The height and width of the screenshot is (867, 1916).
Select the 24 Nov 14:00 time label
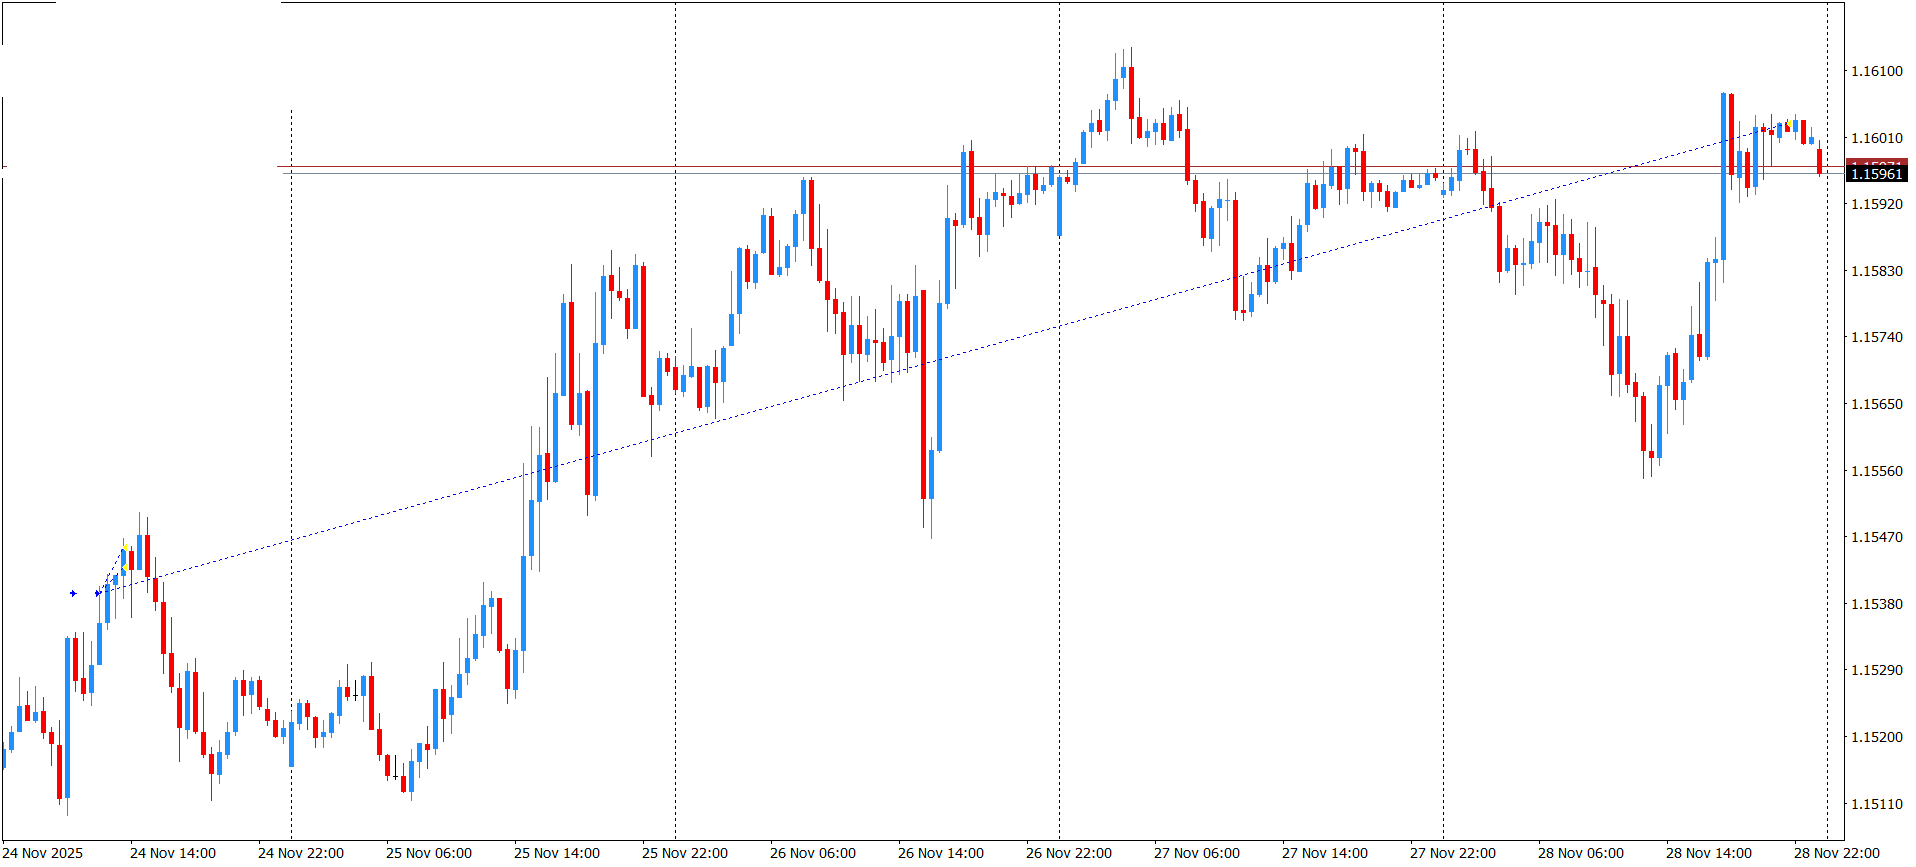point(173,853)
